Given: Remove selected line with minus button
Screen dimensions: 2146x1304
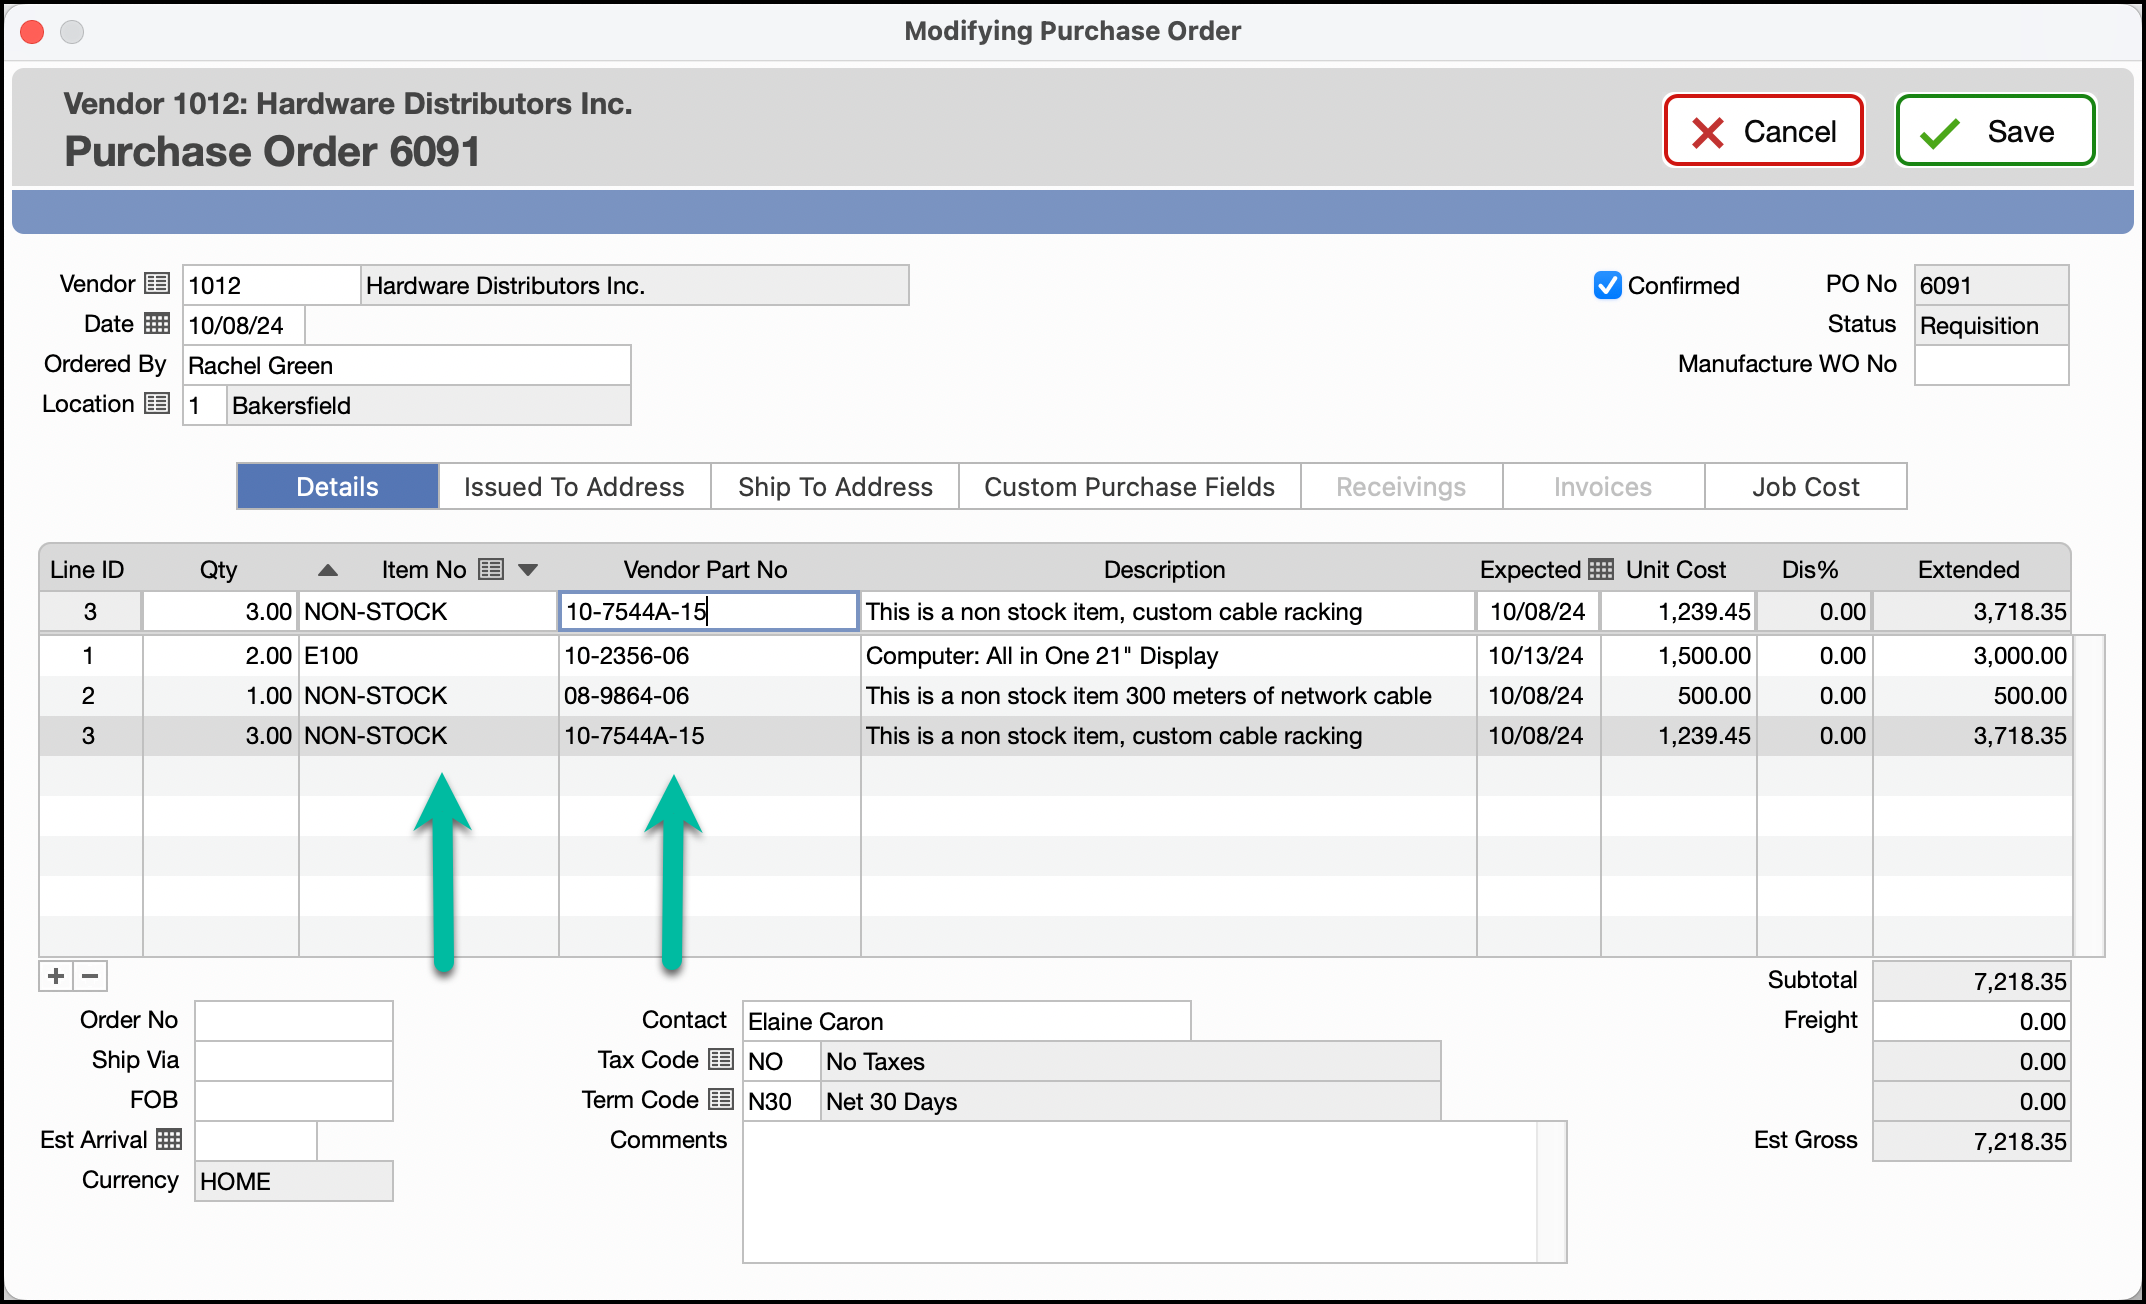Looking at the screenshot, I should point(90,976).
